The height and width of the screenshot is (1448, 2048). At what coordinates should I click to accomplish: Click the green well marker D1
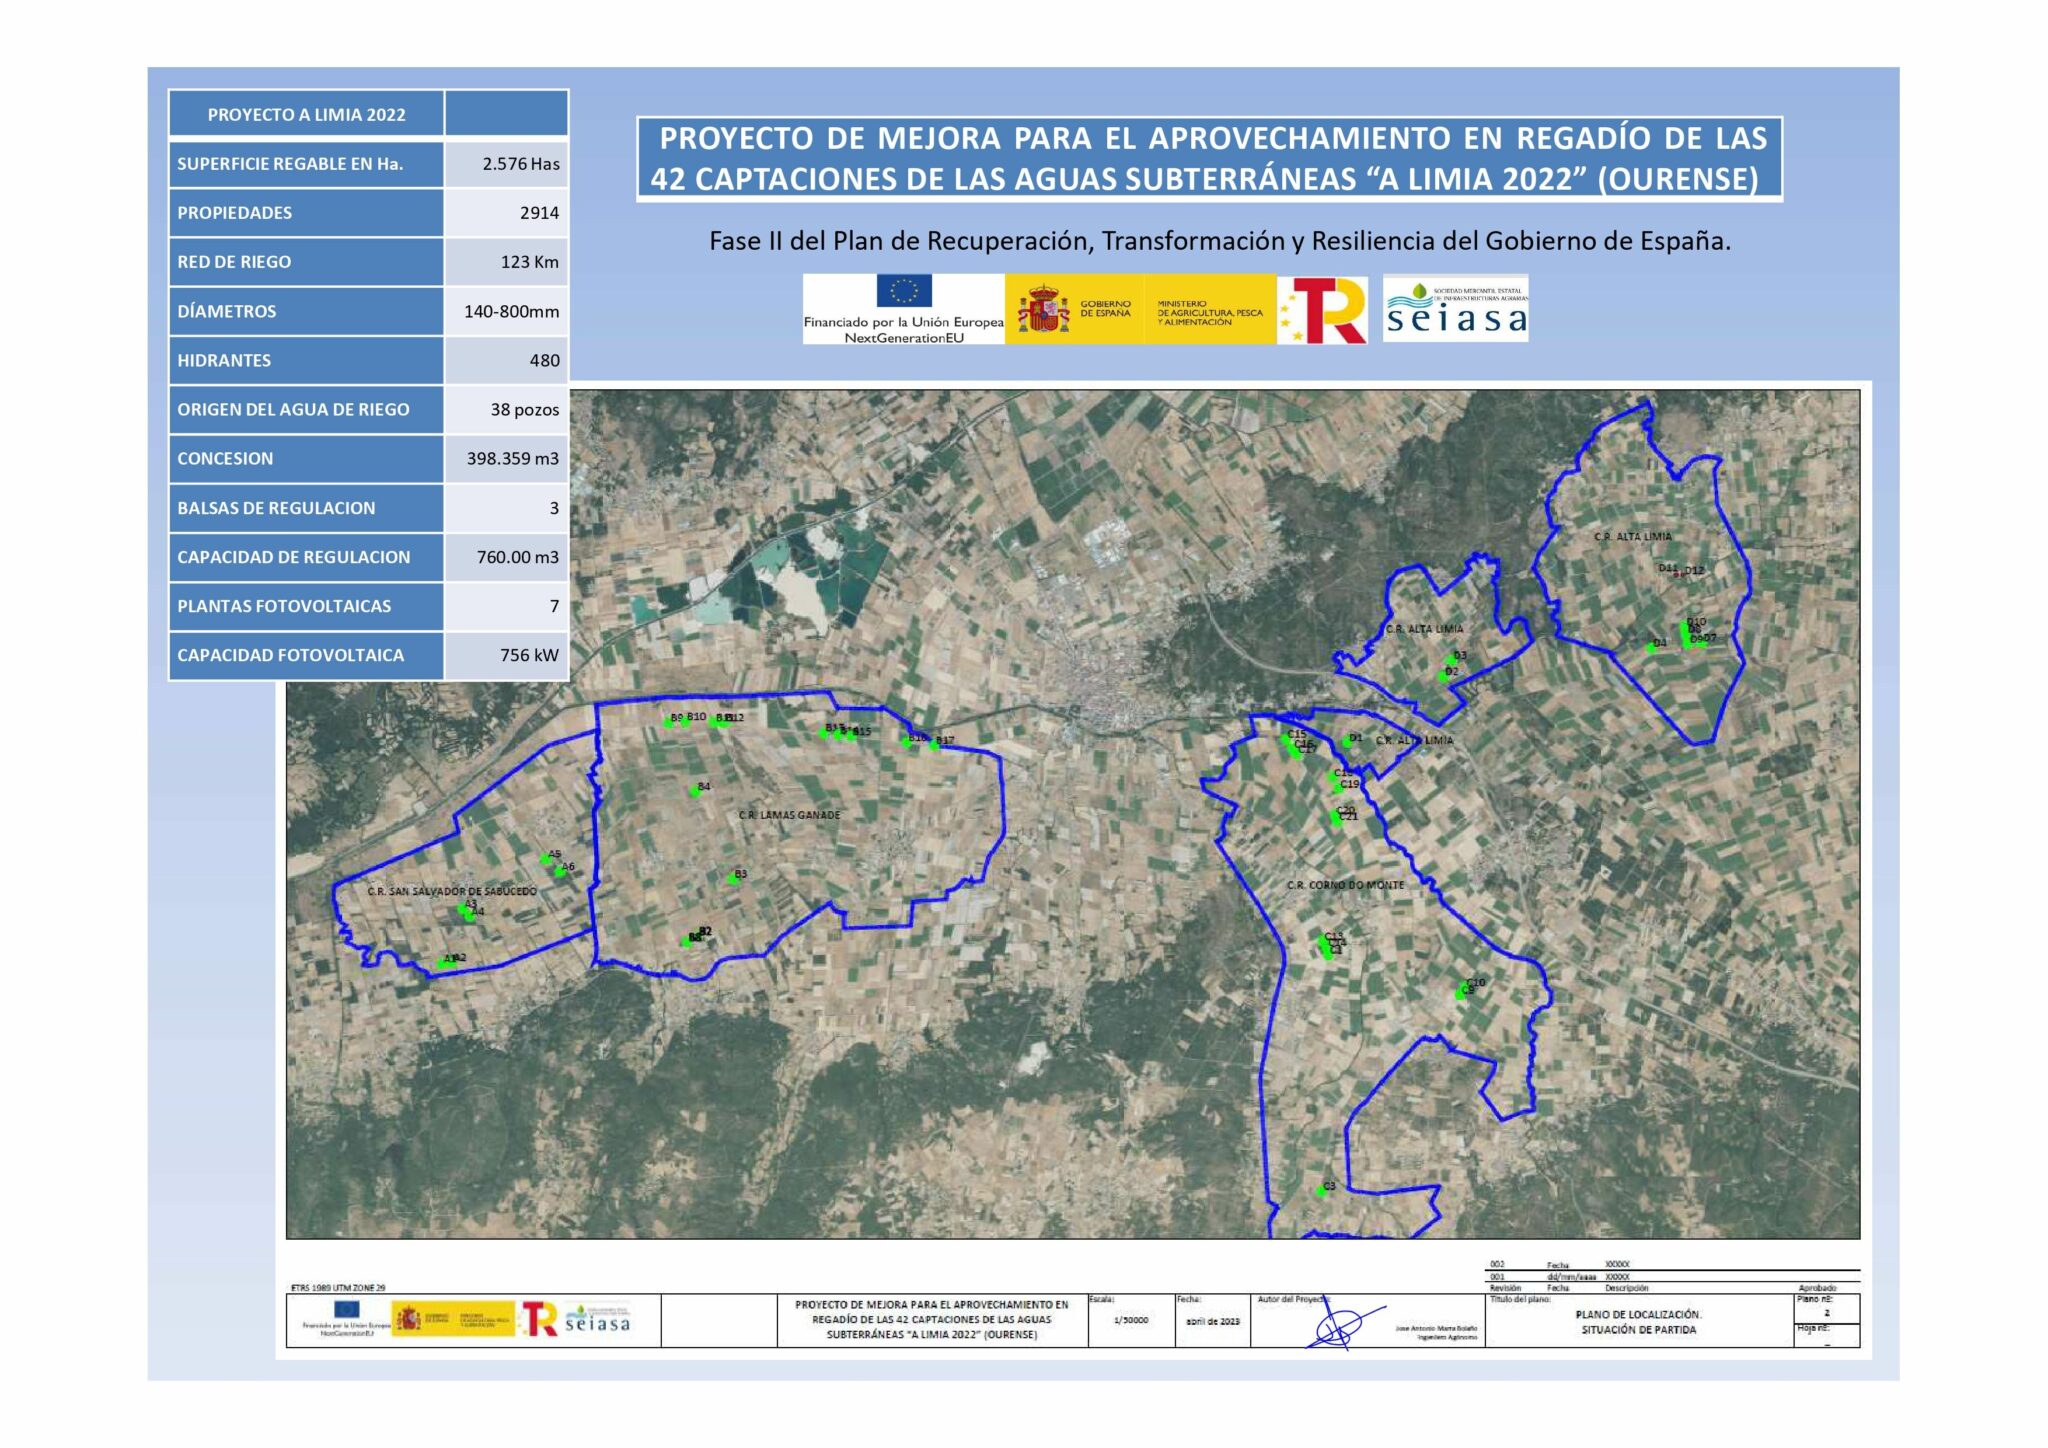(x=1347, y=742)
